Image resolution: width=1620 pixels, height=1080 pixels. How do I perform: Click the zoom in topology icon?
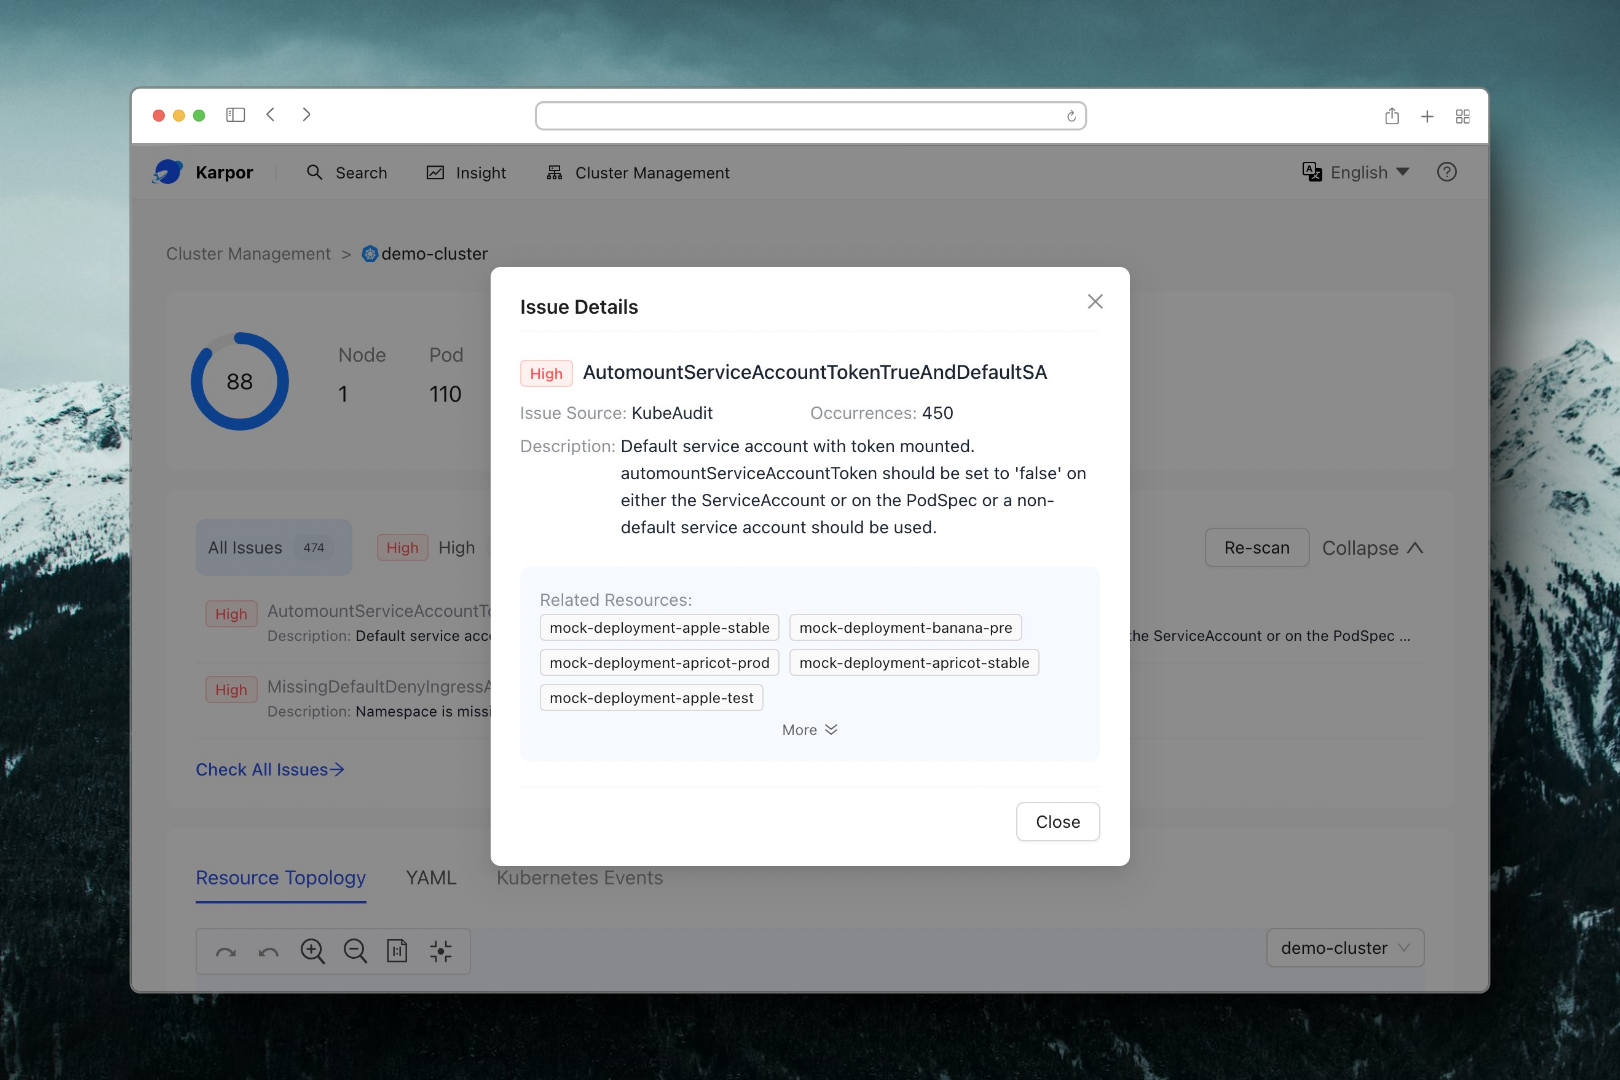pos(313,951)
